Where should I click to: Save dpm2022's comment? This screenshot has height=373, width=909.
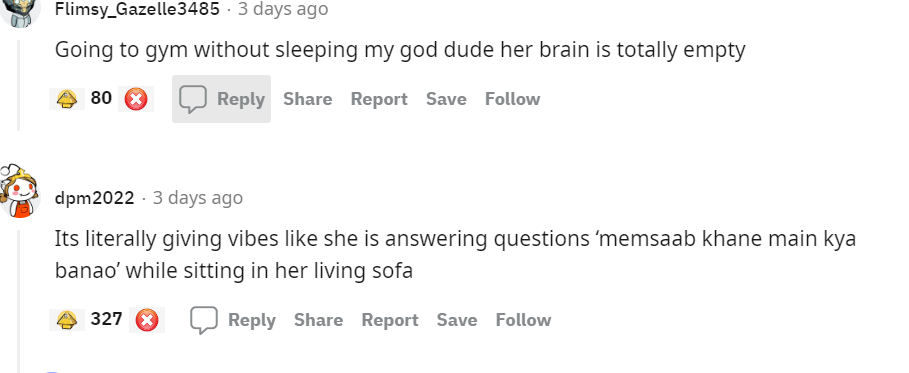(457, 320)
